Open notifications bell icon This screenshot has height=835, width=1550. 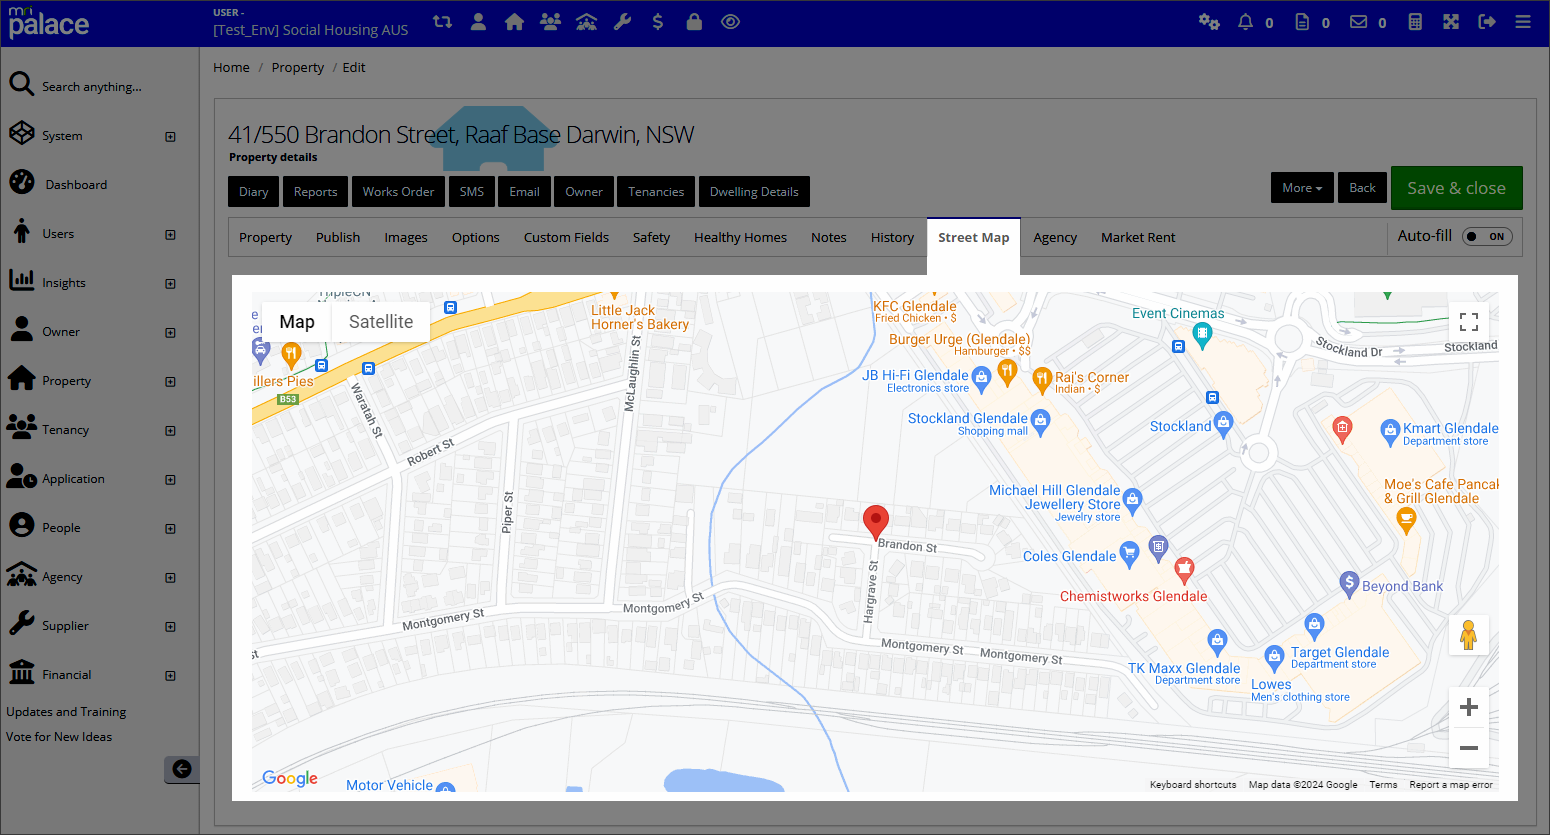[x=1245, y=21]
